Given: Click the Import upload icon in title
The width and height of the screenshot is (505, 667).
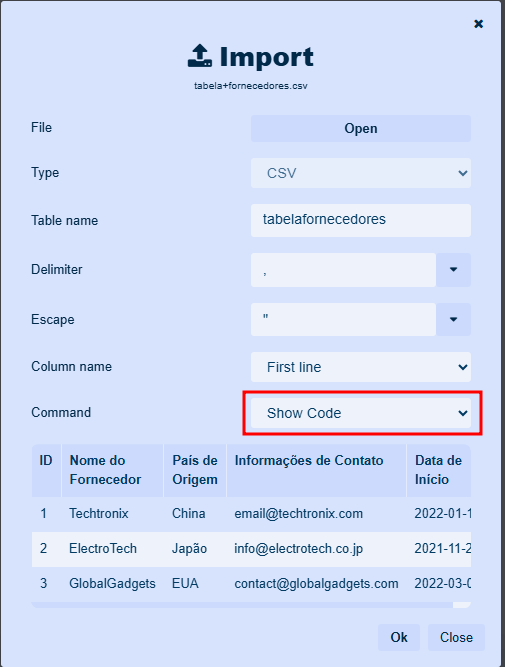Looking at the screenshot, I should [x=200, y=56].
